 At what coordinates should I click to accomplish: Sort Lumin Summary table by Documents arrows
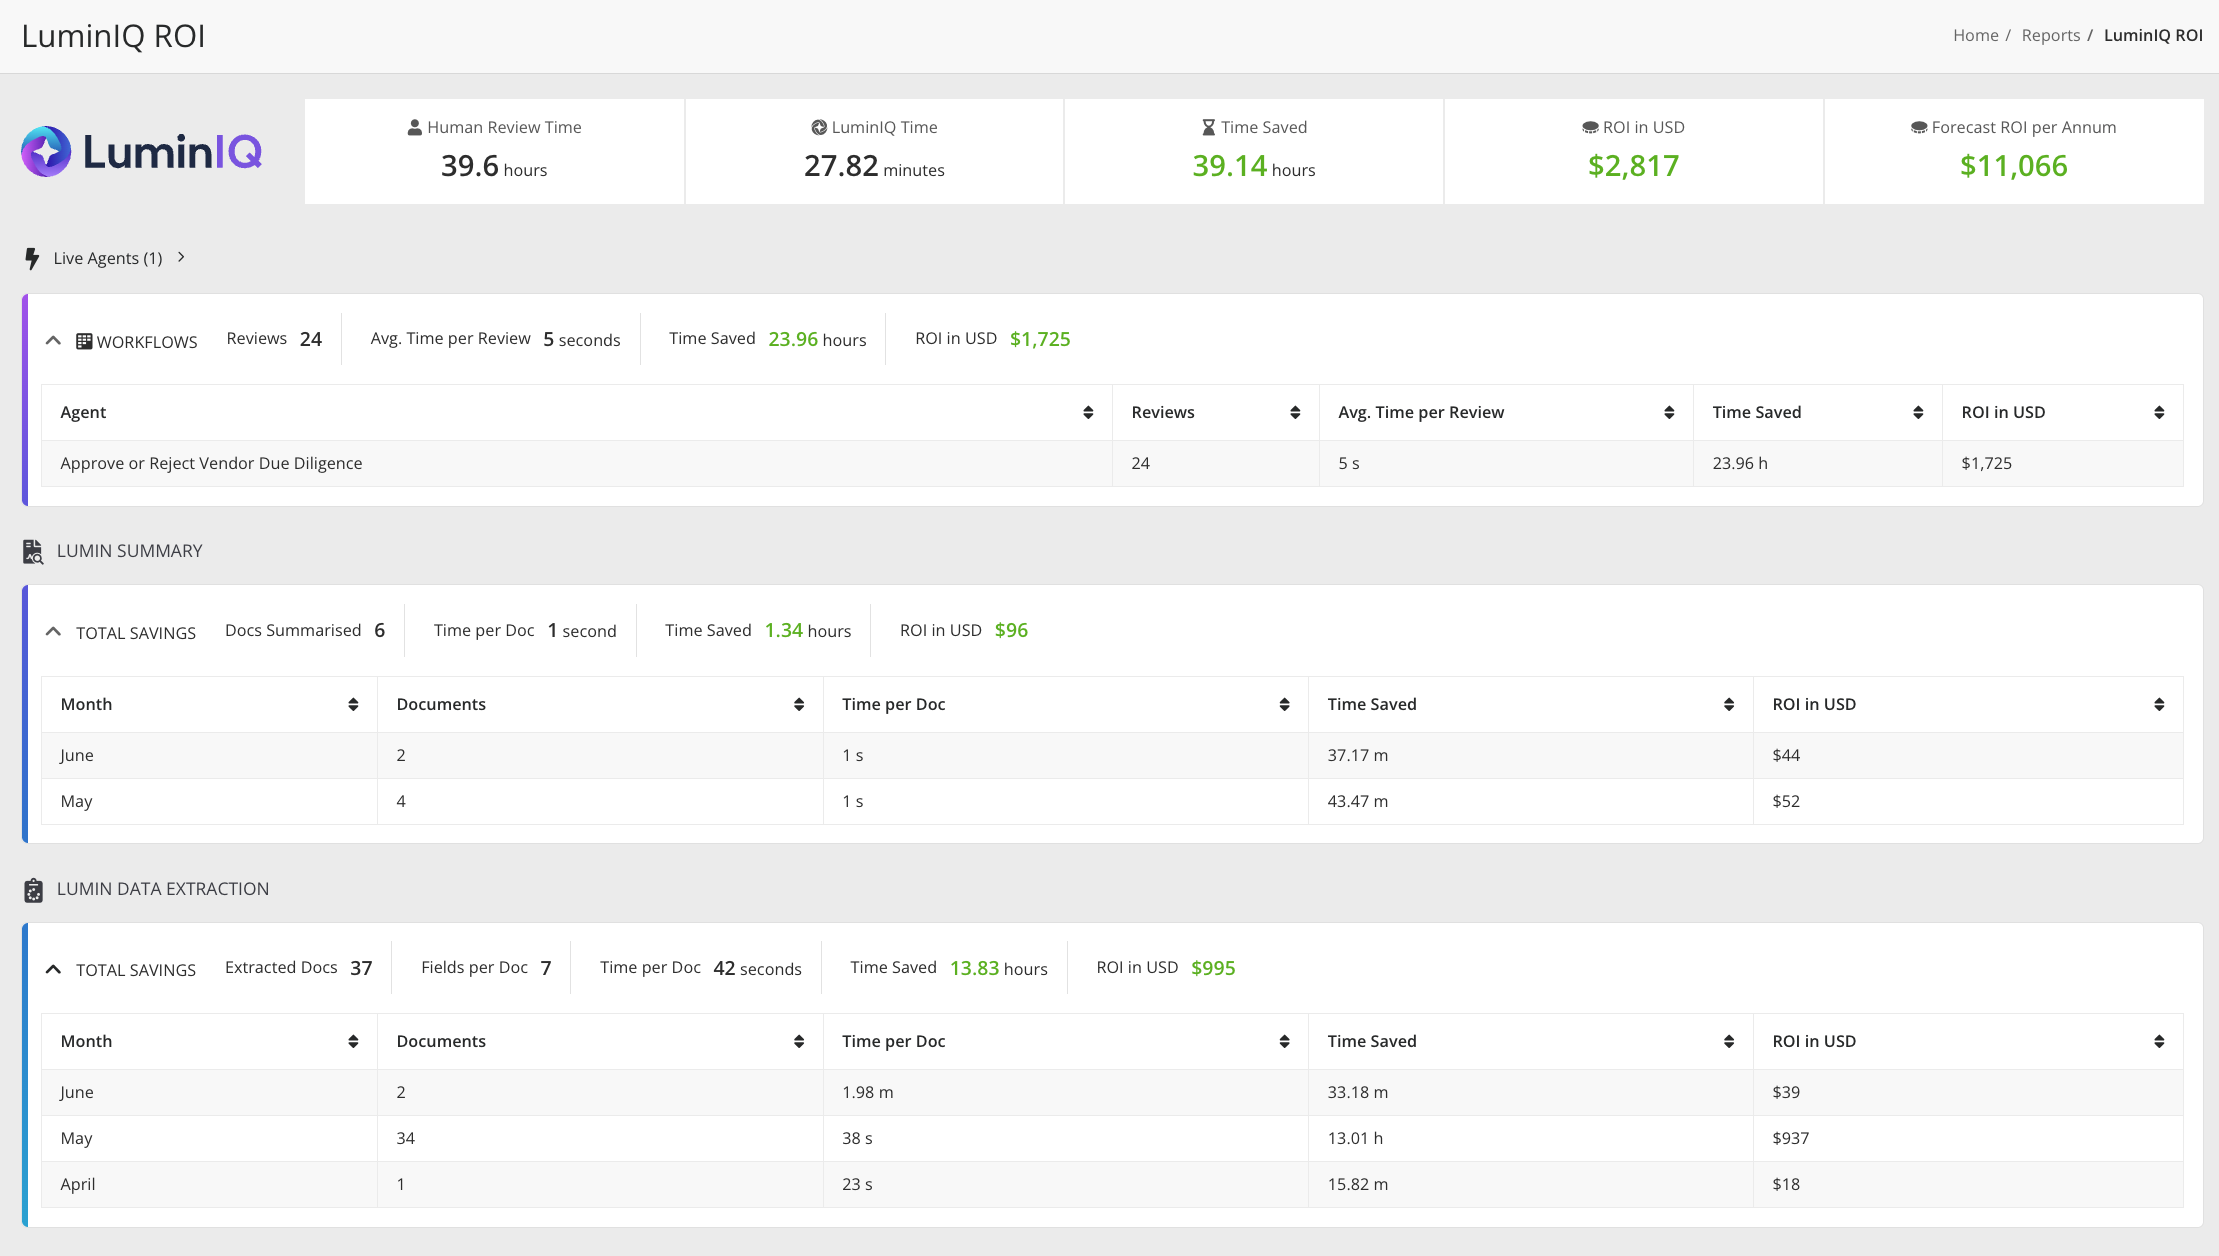799,705
